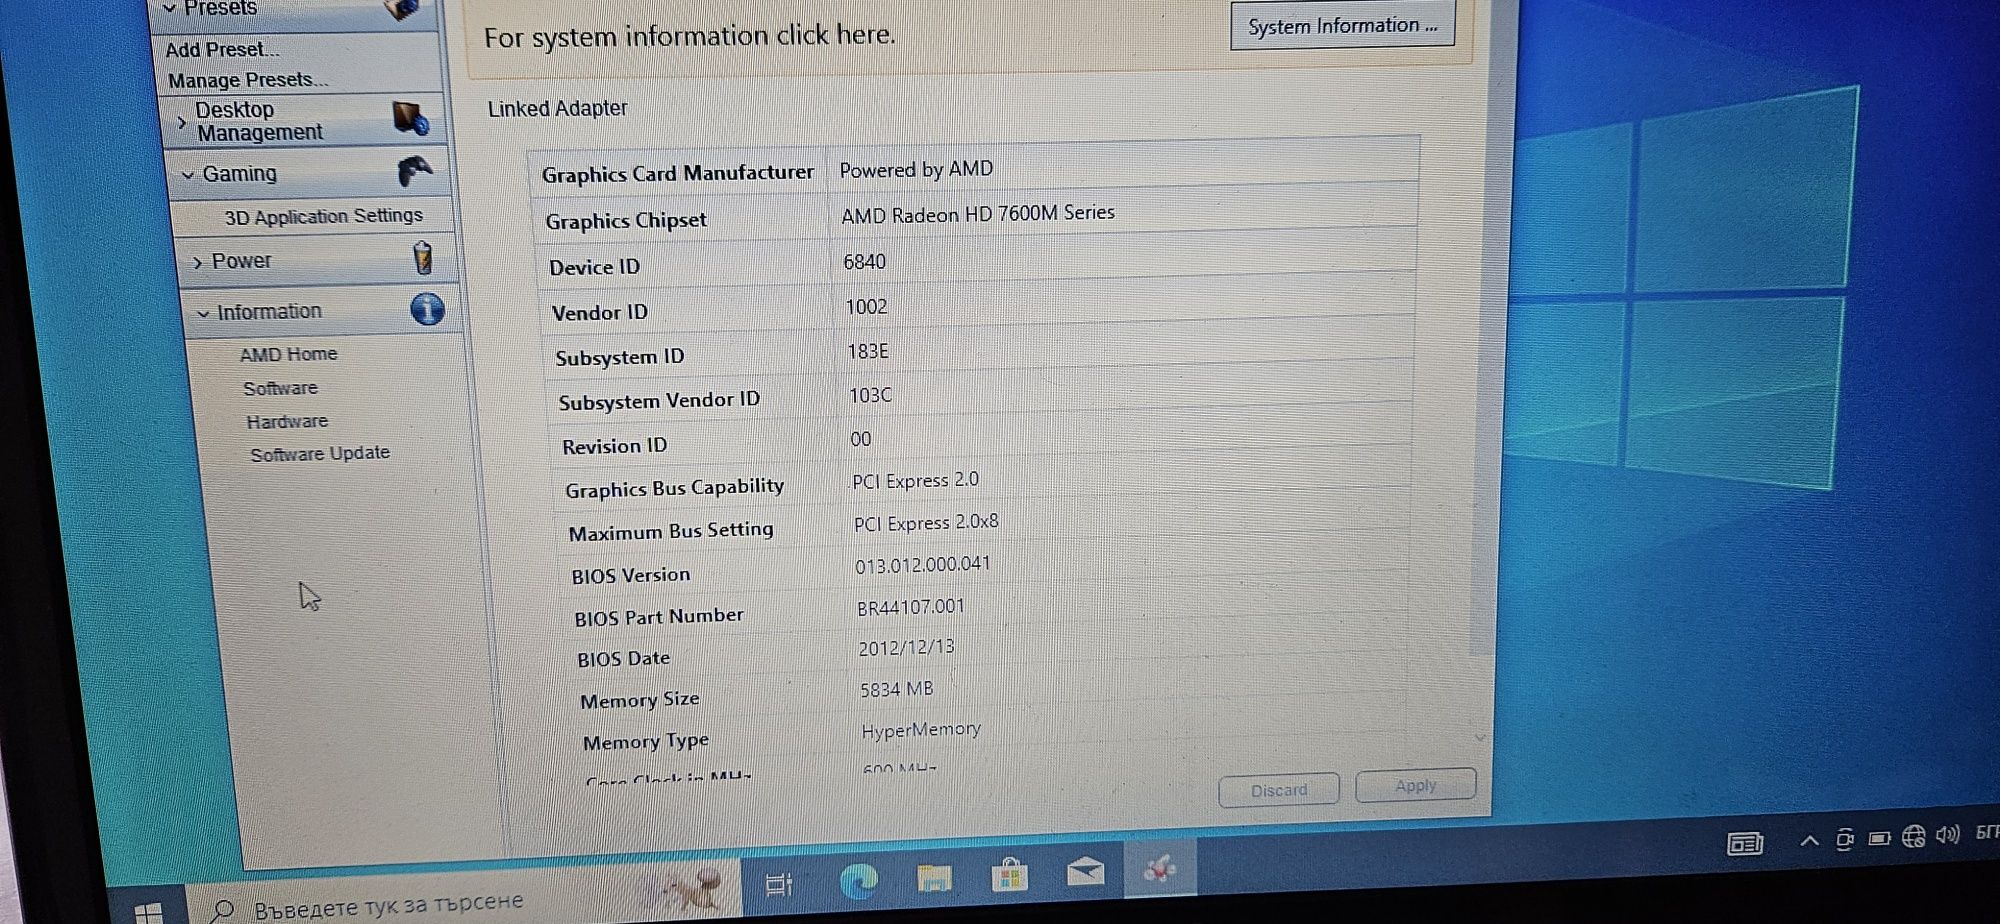Click the volume speaker tray icon
Screen dimensions: 2000x924
[x=1948, y=835]
